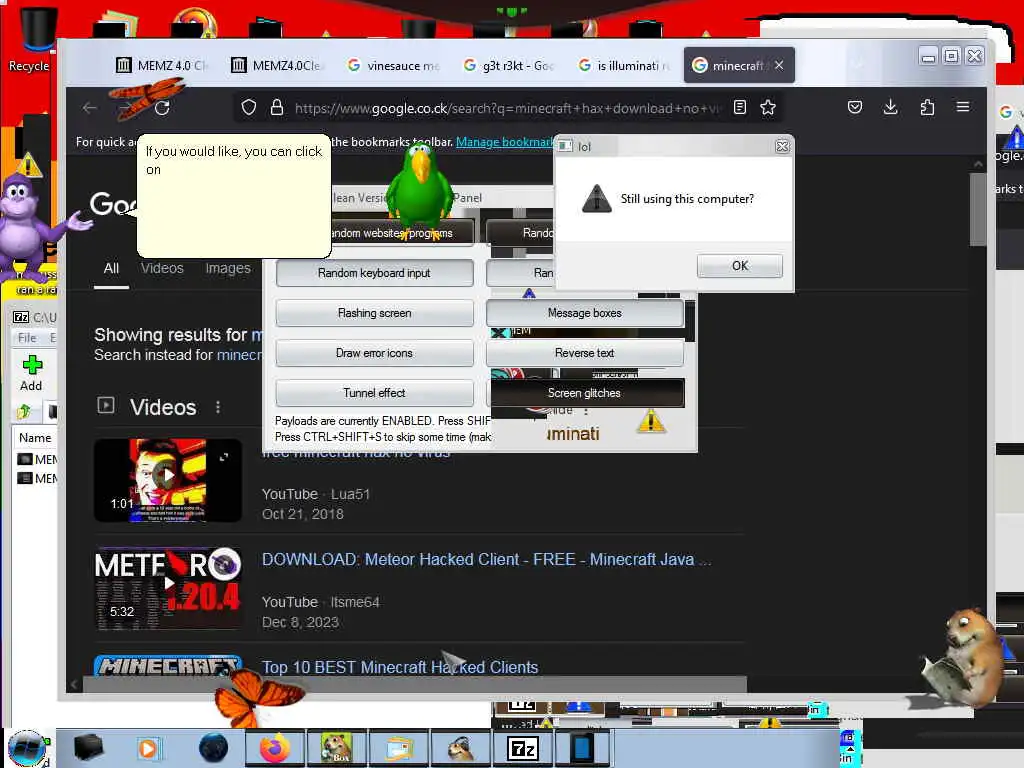Open the hamster Box taskbar icon
Image resolution: width=1024 pixels, height=768 pixels.
tap(337, 748)
